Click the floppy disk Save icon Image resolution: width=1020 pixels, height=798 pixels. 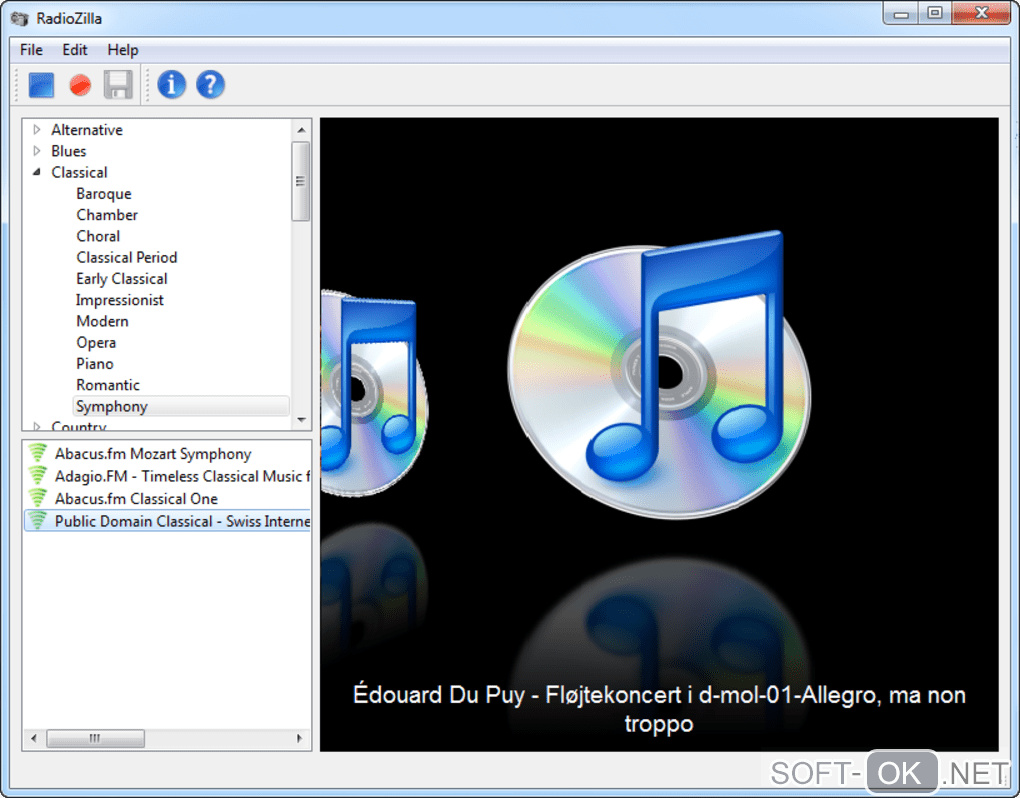point(118,85)
